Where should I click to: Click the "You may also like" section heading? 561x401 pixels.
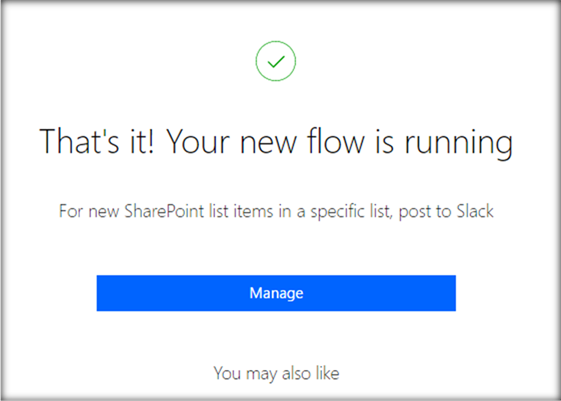coord(276,374)
